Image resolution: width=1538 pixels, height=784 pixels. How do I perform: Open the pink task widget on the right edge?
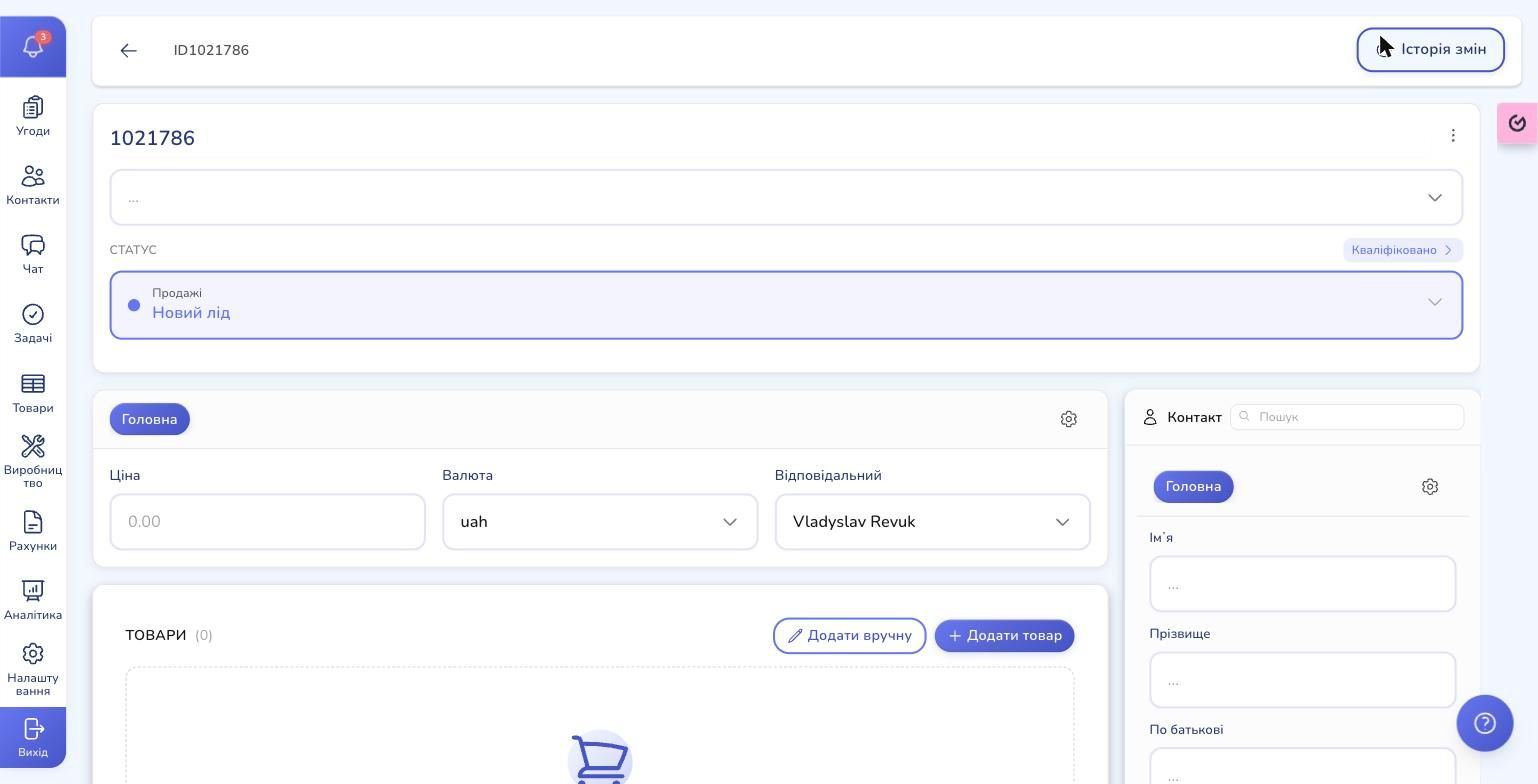click(1517, 123)
